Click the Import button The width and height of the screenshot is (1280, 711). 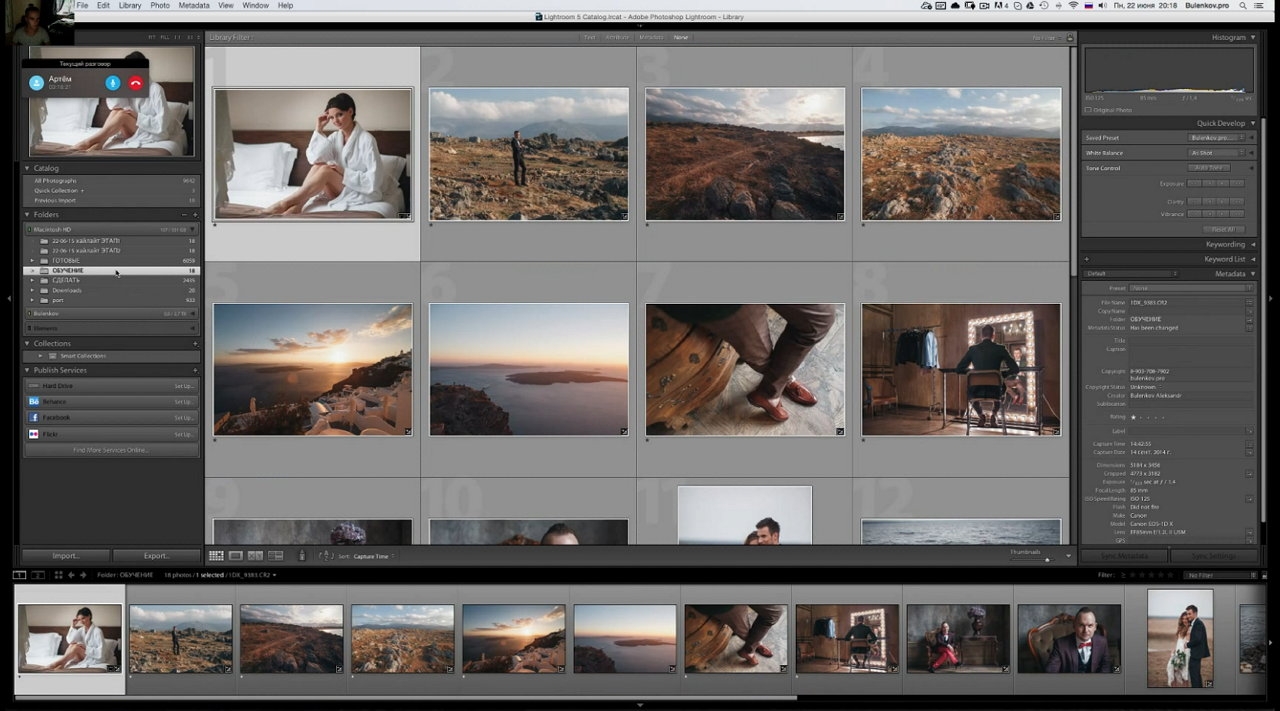tap(66, 556)
